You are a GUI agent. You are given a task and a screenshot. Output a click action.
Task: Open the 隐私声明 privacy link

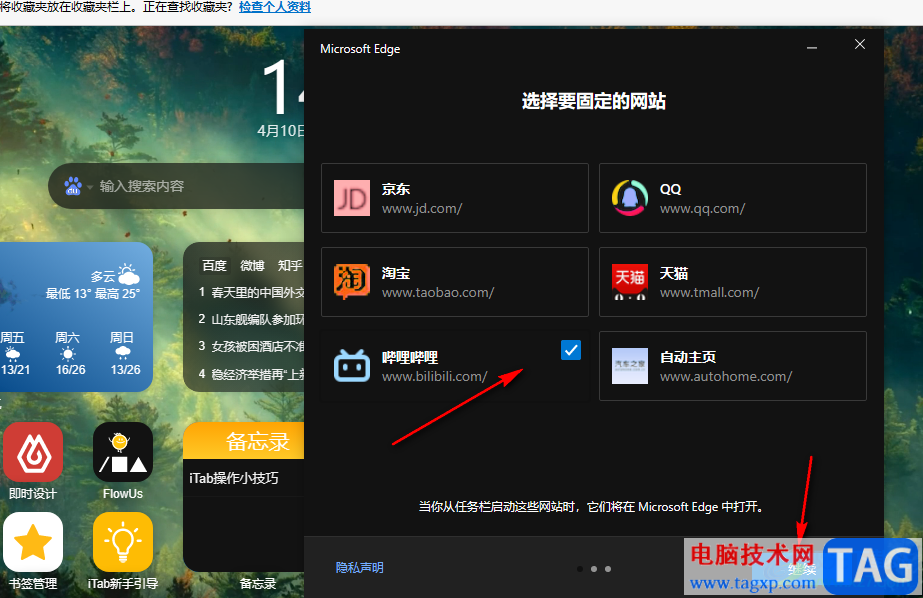click(359, 567)
